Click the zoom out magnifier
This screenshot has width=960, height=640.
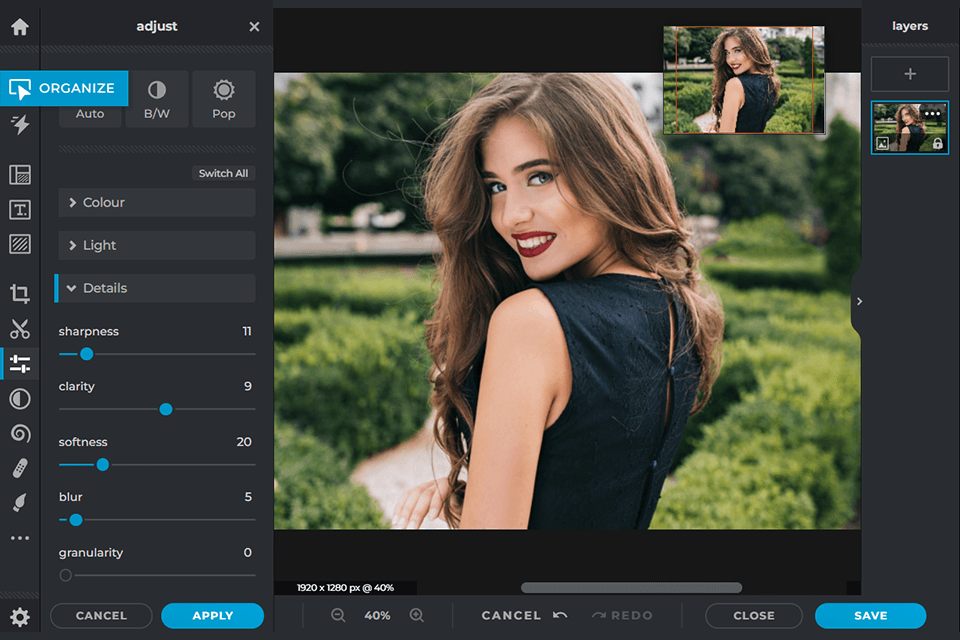tap(338, 616)
